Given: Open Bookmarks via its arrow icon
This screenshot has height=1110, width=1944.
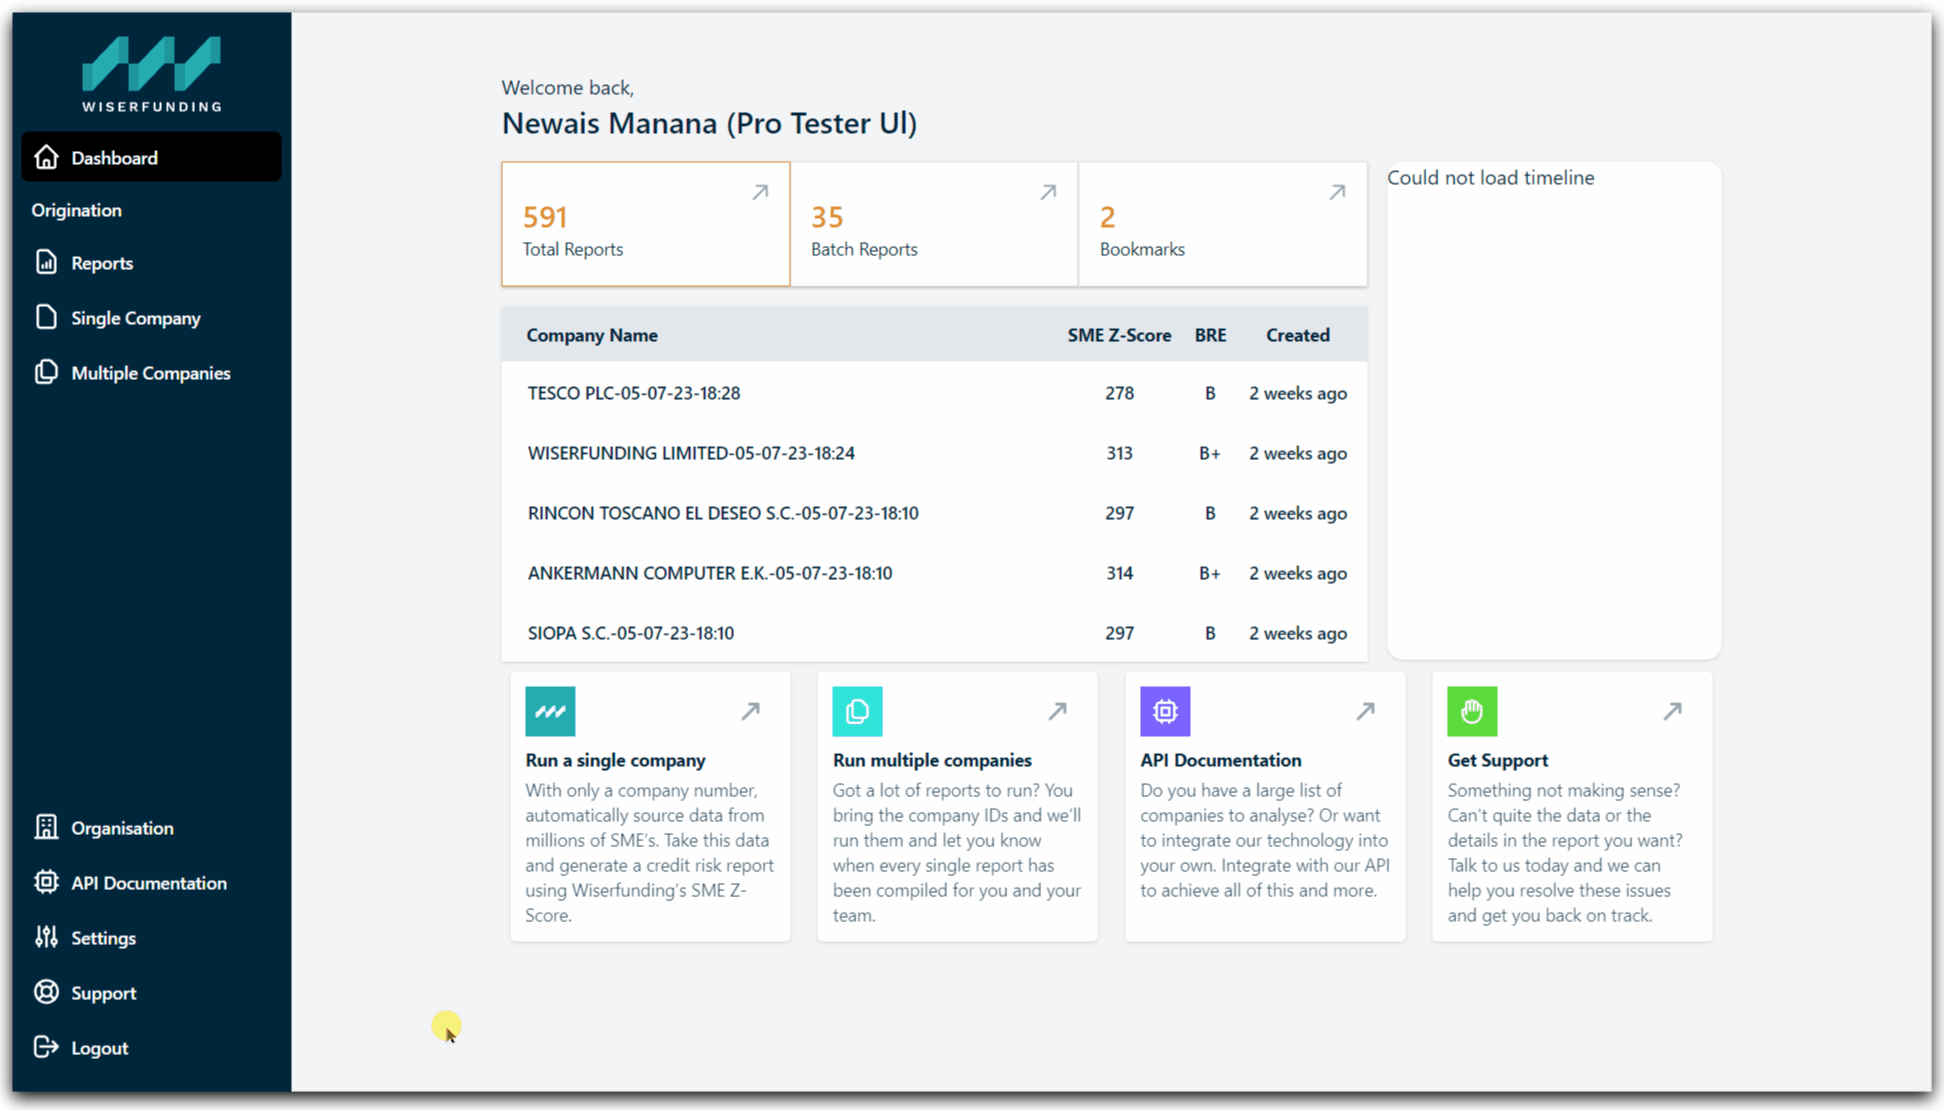Looking at the screenshot, I should coord(1337,192).
